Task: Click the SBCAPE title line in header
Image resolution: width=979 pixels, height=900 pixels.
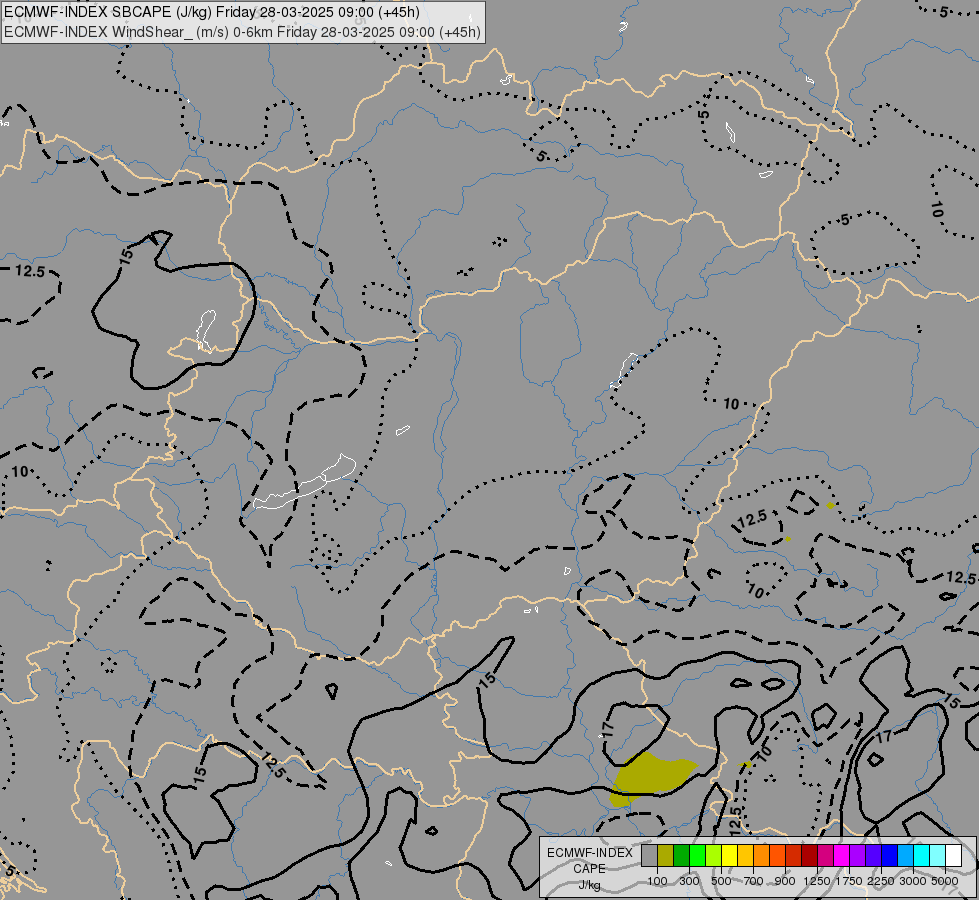Action: coord(212,12)
